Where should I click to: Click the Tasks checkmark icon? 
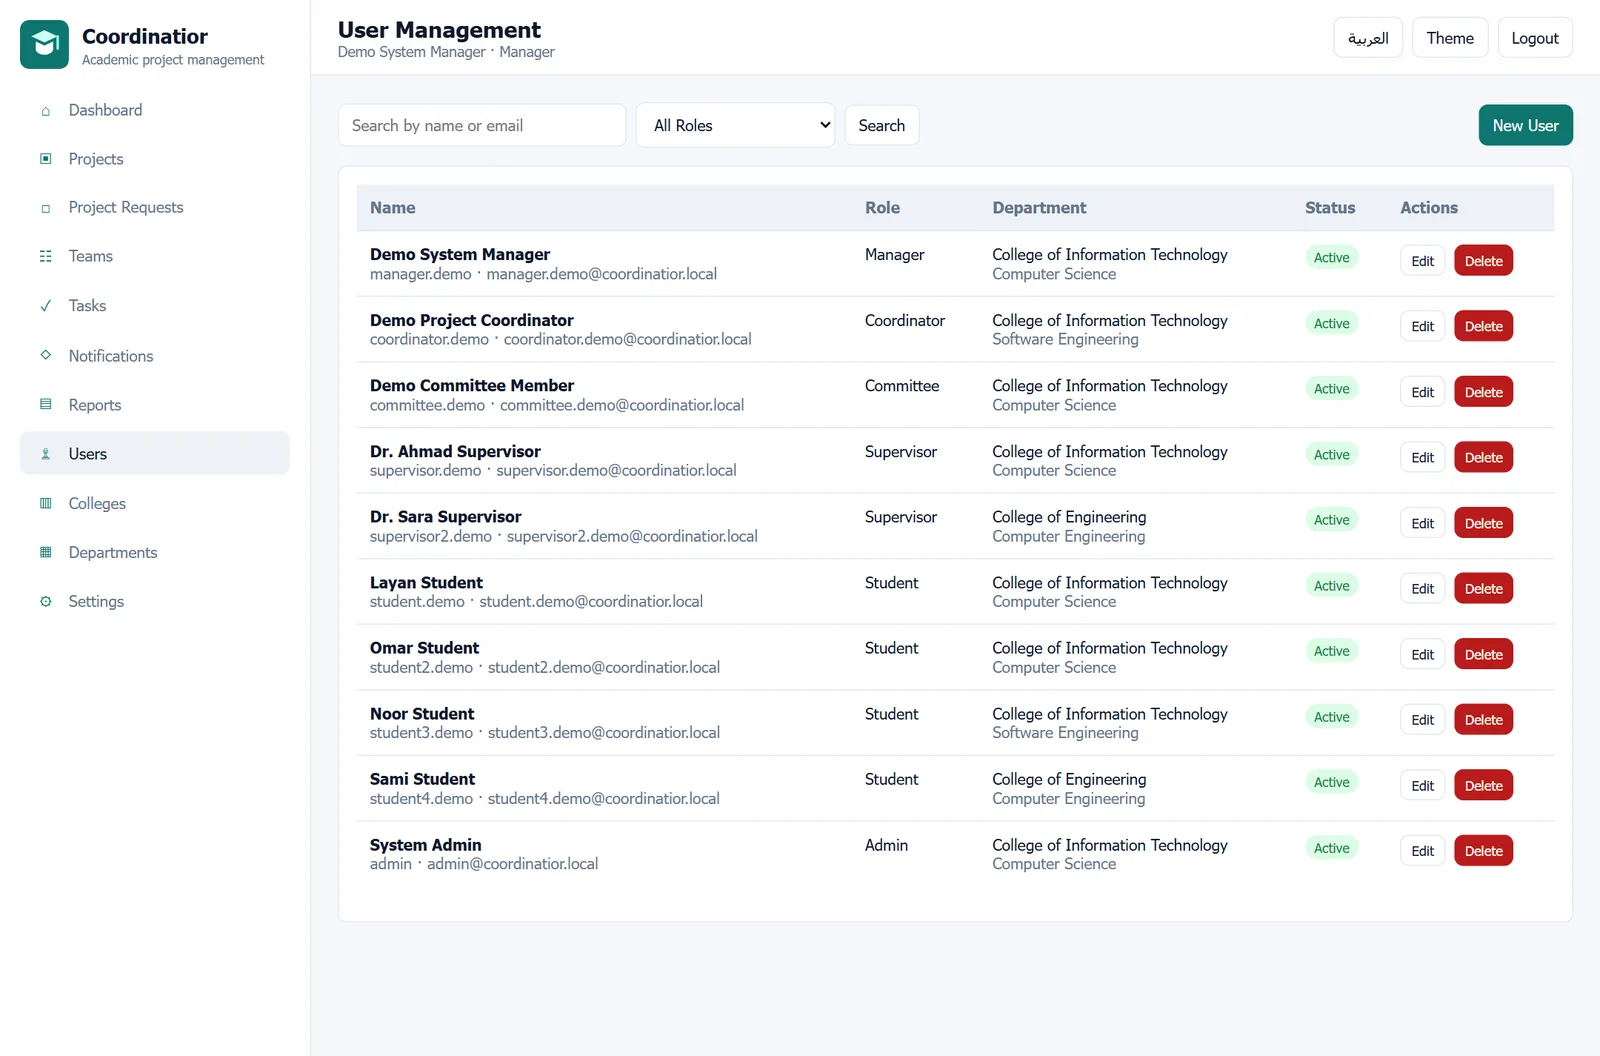[45, 306]
